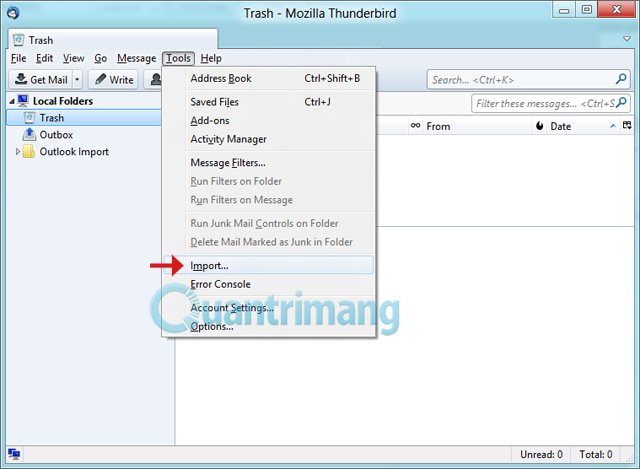This screenshot has width=640, height=469.
Task: Open the column picker icon
Action: coord(627,126)
